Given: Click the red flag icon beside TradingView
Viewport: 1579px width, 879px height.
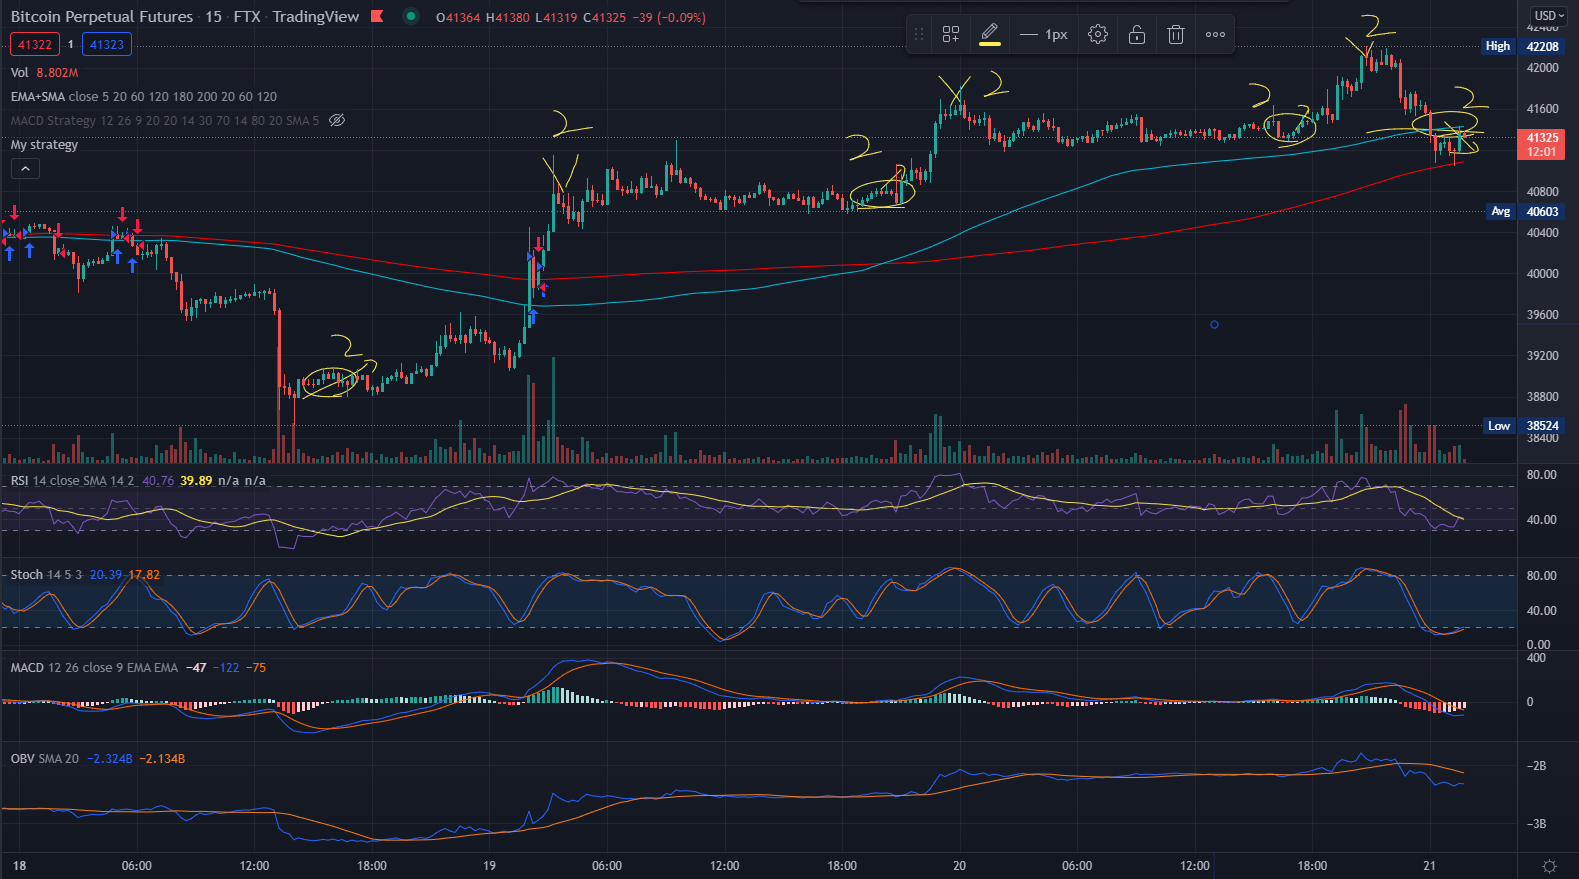Looking at the screenshot, I should (x=377, y=16).
